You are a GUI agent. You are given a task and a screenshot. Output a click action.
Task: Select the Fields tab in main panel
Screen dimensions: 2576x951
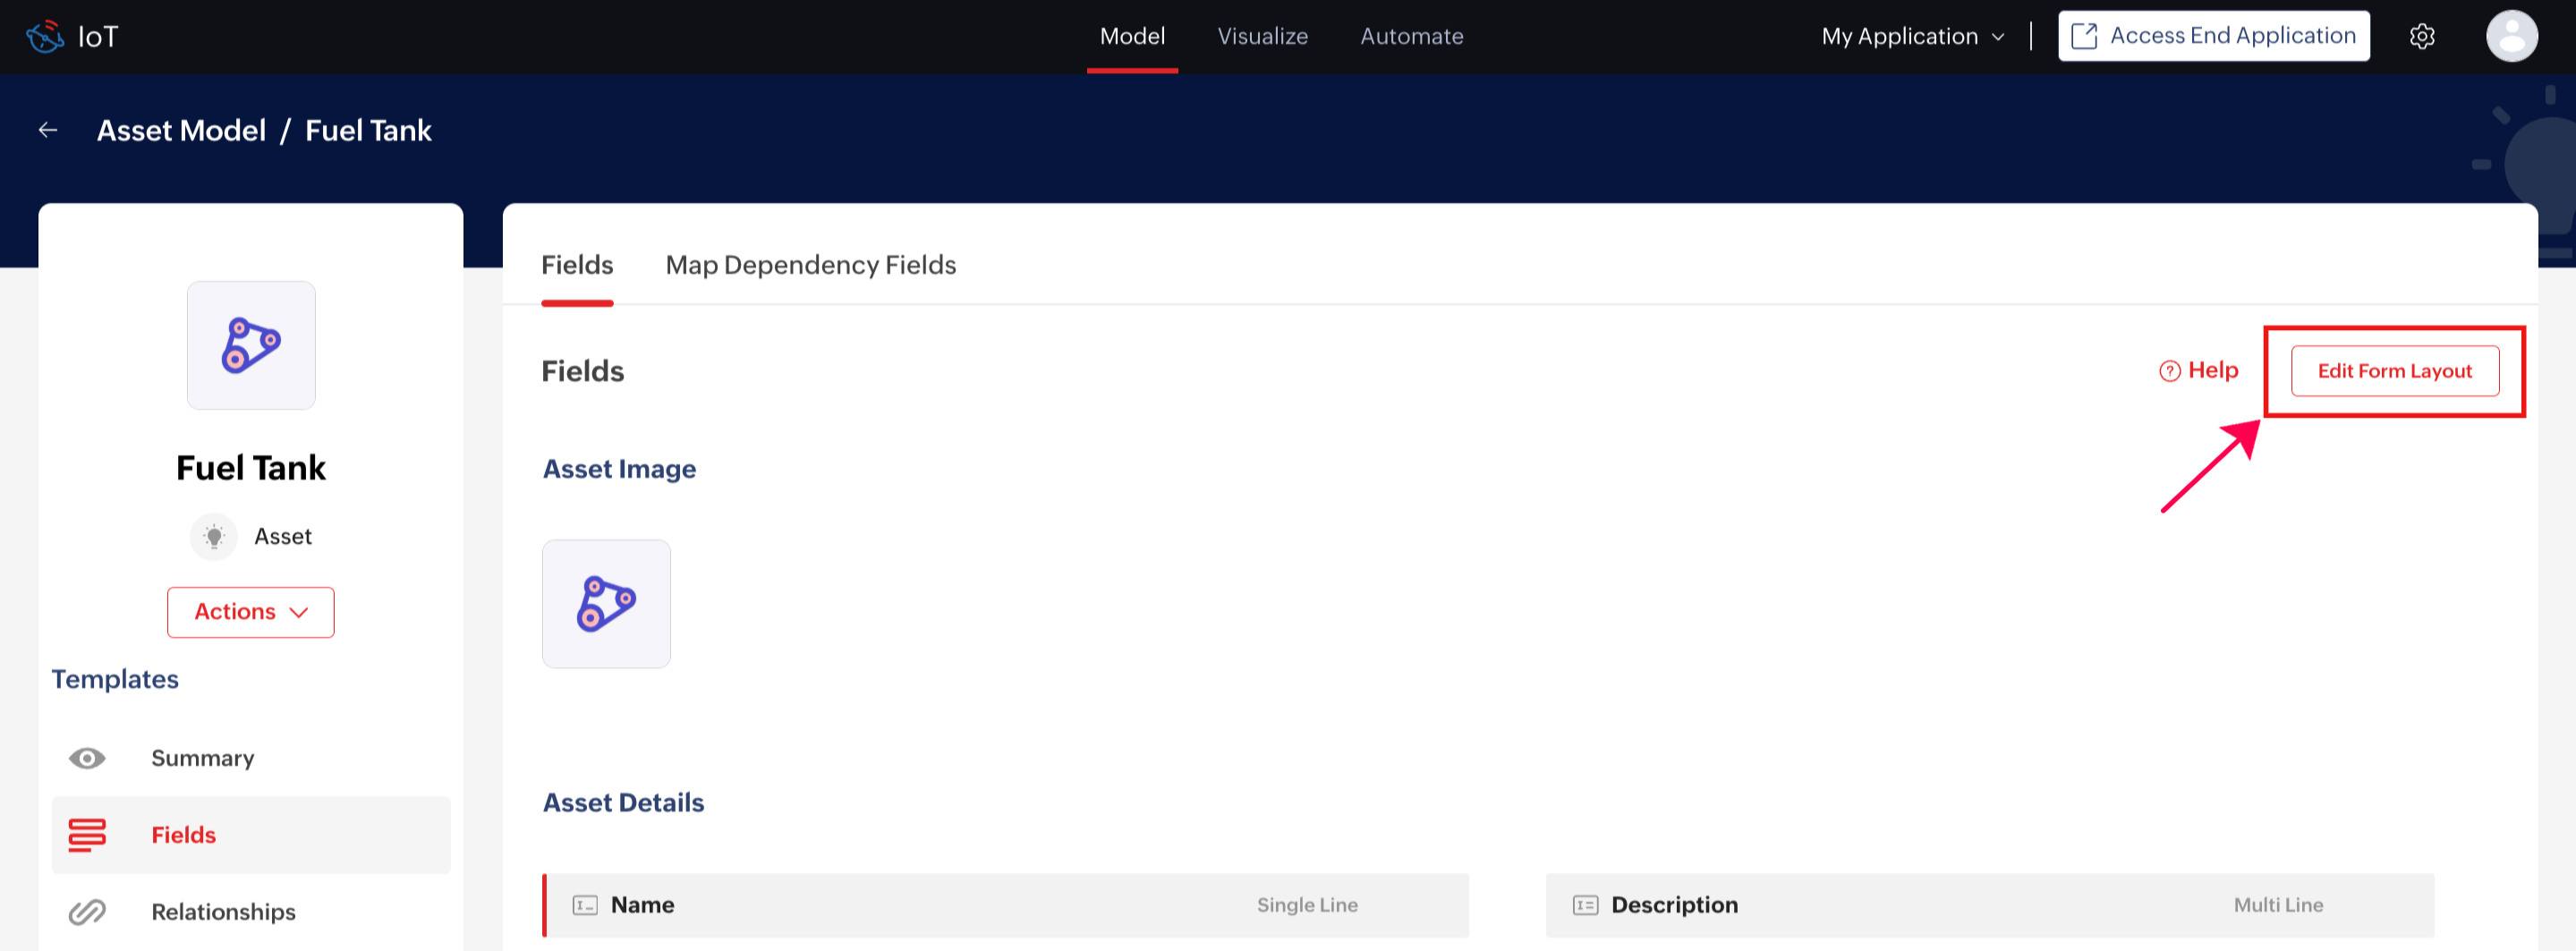(577, 265)
